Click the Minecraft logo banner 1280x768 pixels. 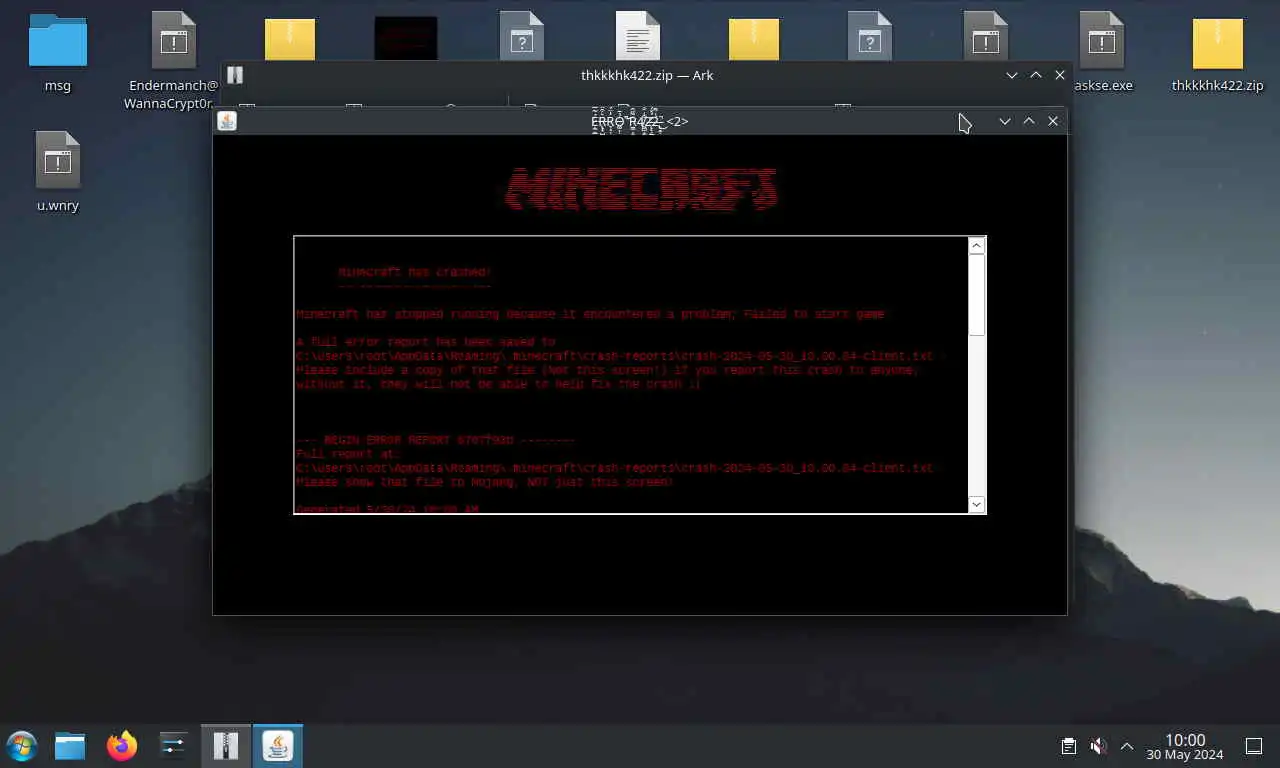640,189
